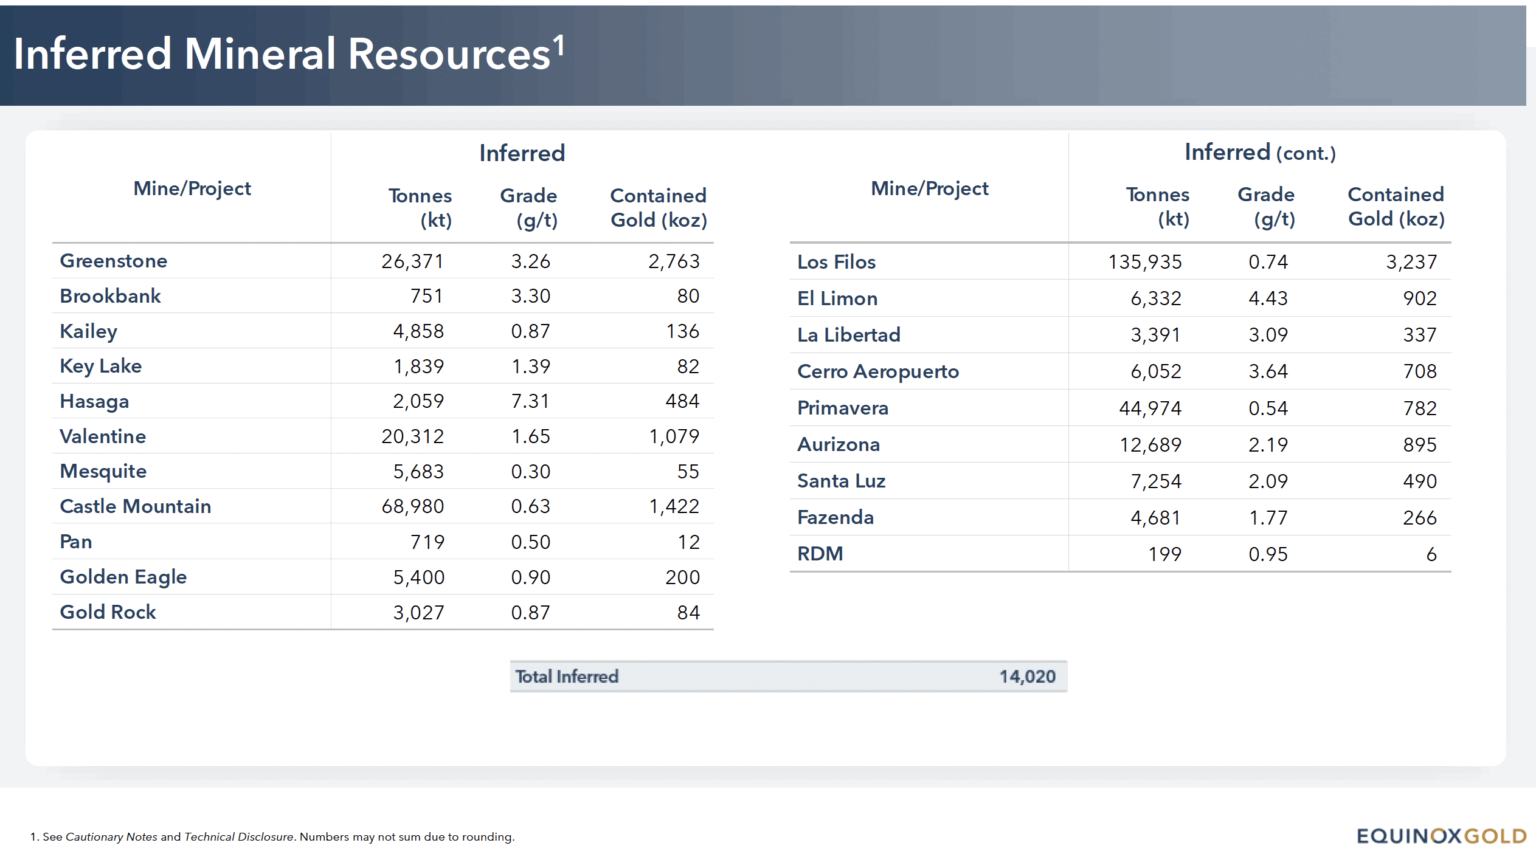Click Primavera's tonnes value 44,974
Screen dimensions: 1536x868
1149,408
